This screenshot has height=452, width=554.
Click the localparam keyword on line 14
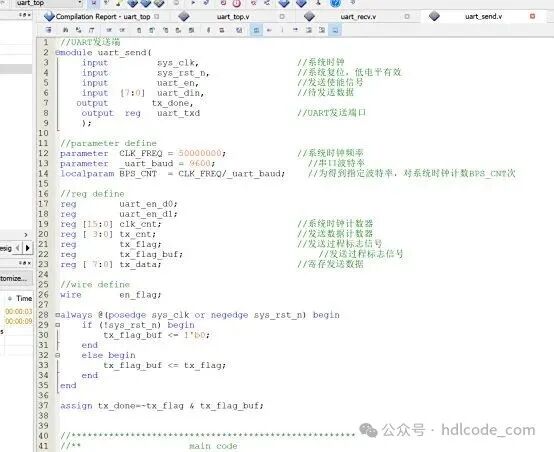click(x=87, y=174)
